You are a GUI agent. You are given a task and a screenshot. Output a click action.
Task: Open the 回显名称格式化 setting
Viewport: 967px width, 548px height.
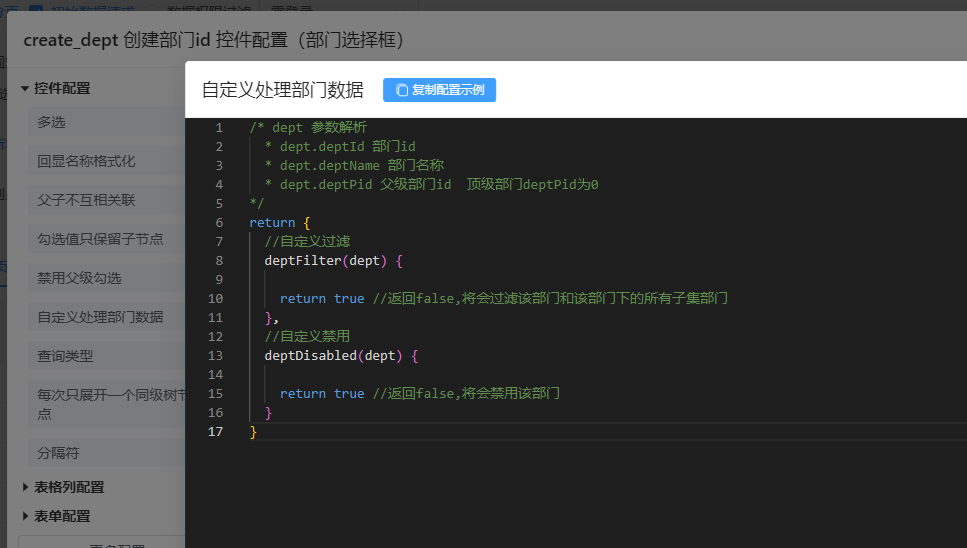pos(86,161)
